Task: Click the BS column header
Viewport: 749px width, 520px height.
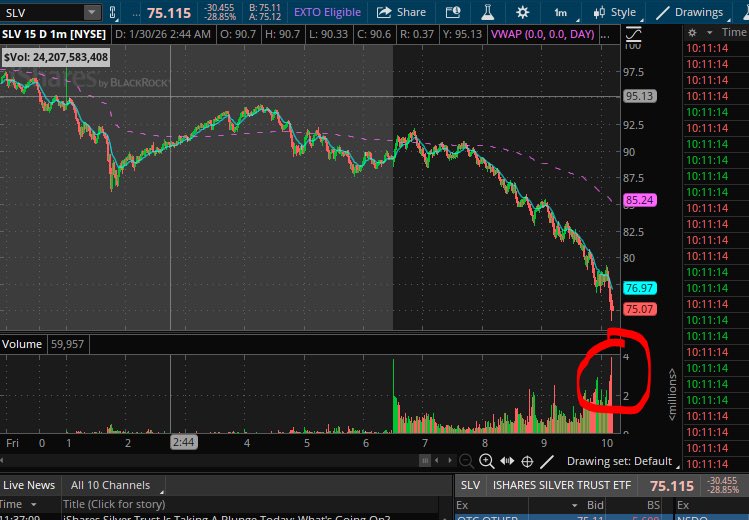Action: tap(653, 505)
